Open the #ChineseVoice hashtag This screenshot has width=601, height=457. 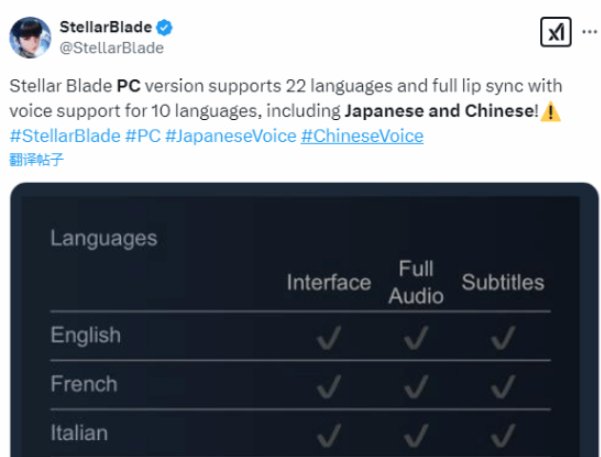pyautogui.click(x=362, y=135)
